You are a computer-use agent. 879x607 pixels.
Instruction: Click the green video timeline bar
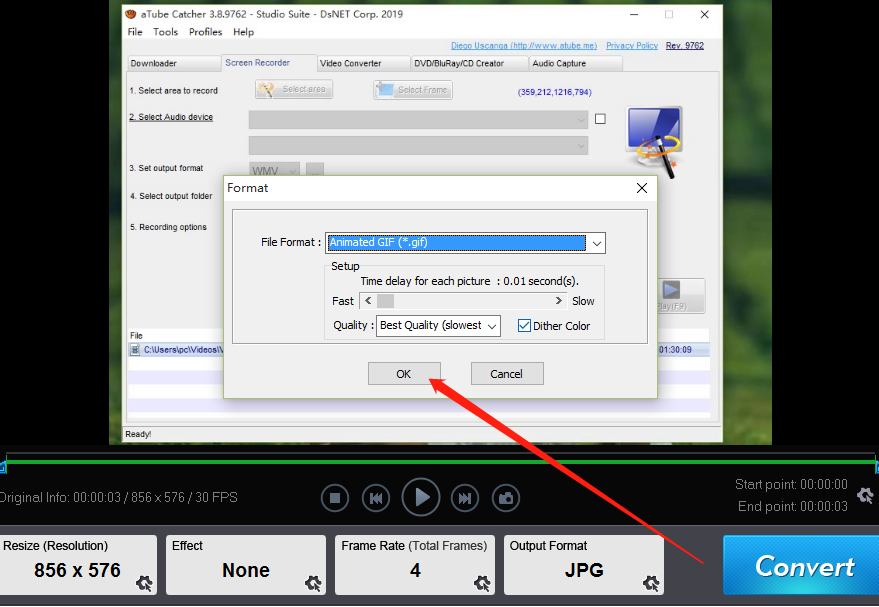[440, 462]
